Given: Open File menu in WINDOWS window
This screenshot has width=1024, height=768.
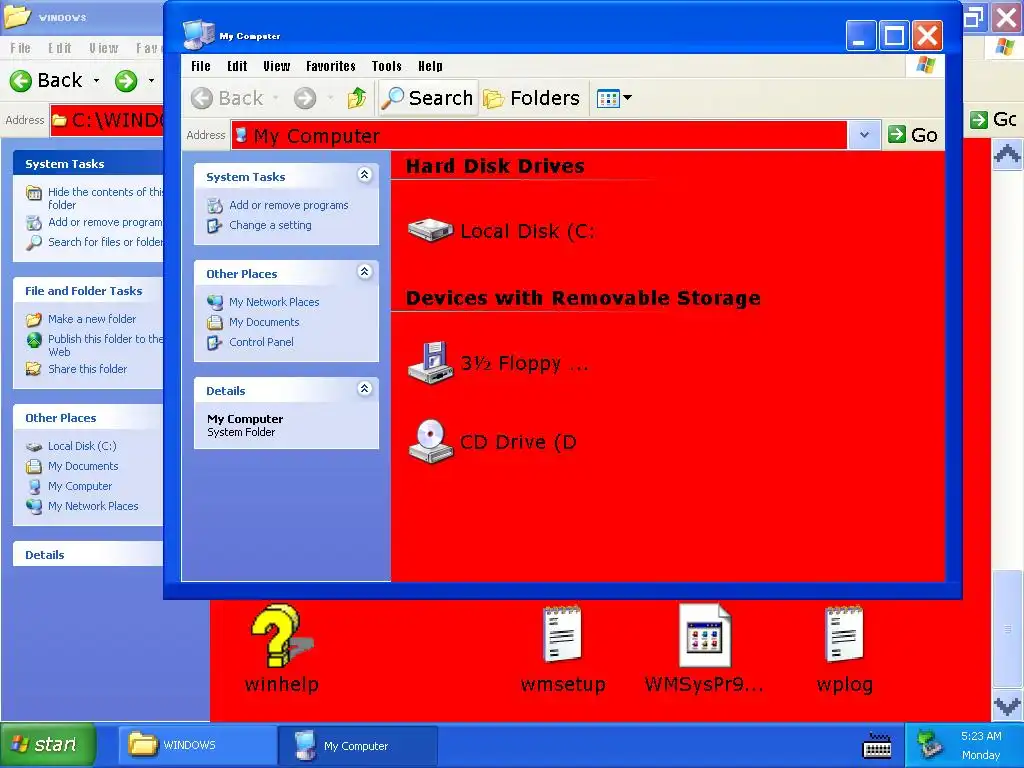Looking at the screenshot, I should tap(20, 48).
